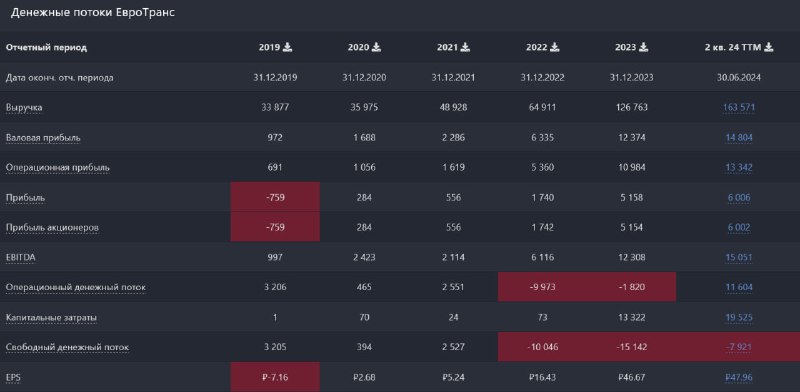
Task: Open the Операционная прибыль row label
Action: click(x=58, y=167)
